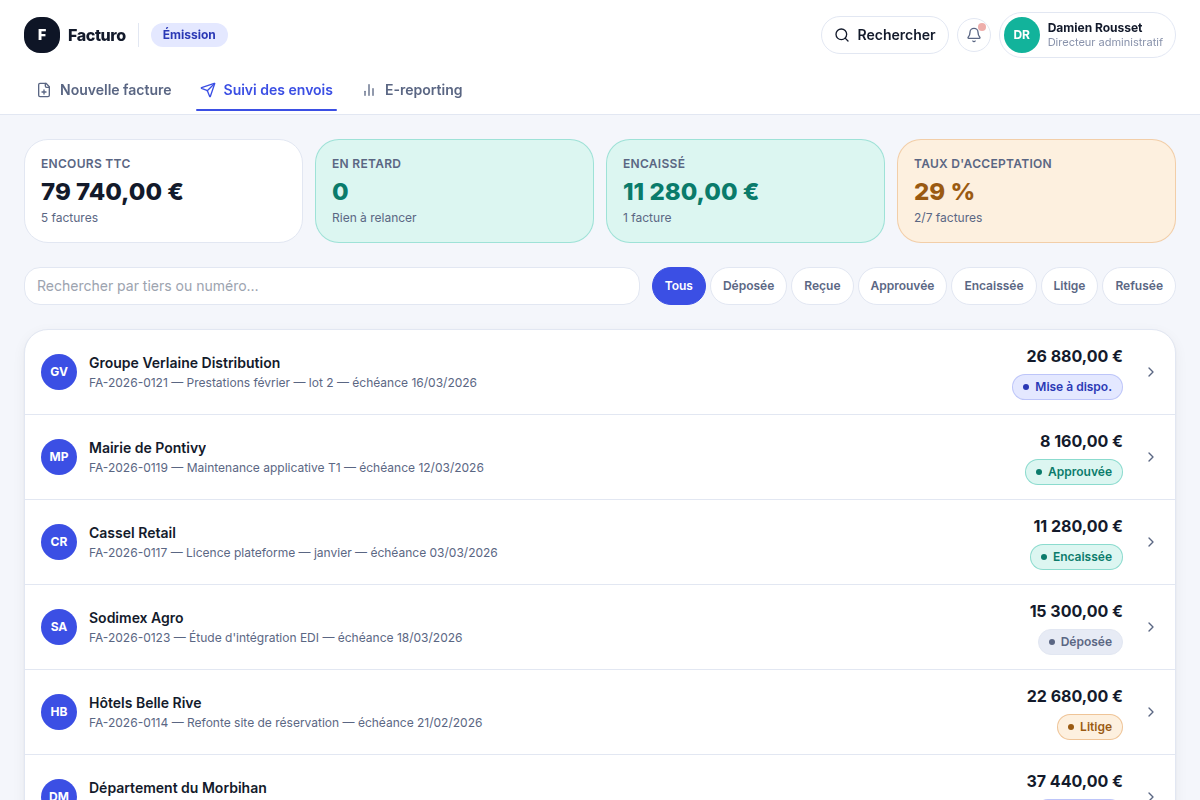Open the Encours TTC card
1200x800 pixels.
click(163, 191)
